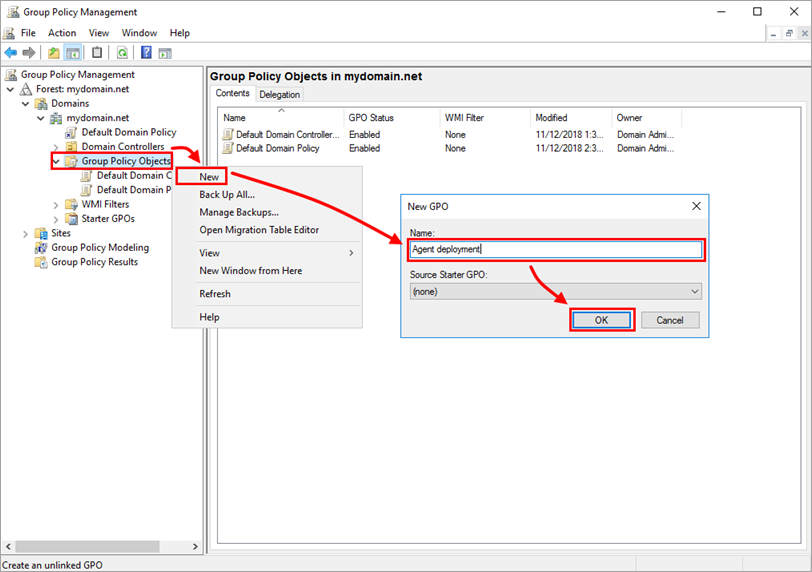This screenshot has height=572, width=812.
Task: Collapse the Forest: mydomain.net node
Action: point(10,89)
